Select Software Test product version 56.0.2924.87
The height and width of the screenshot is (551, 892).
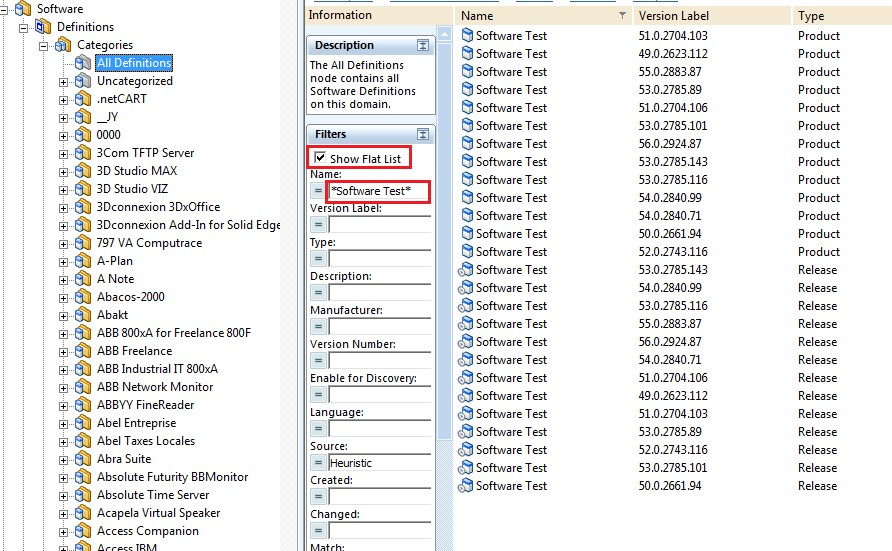(x=511, y=144)
